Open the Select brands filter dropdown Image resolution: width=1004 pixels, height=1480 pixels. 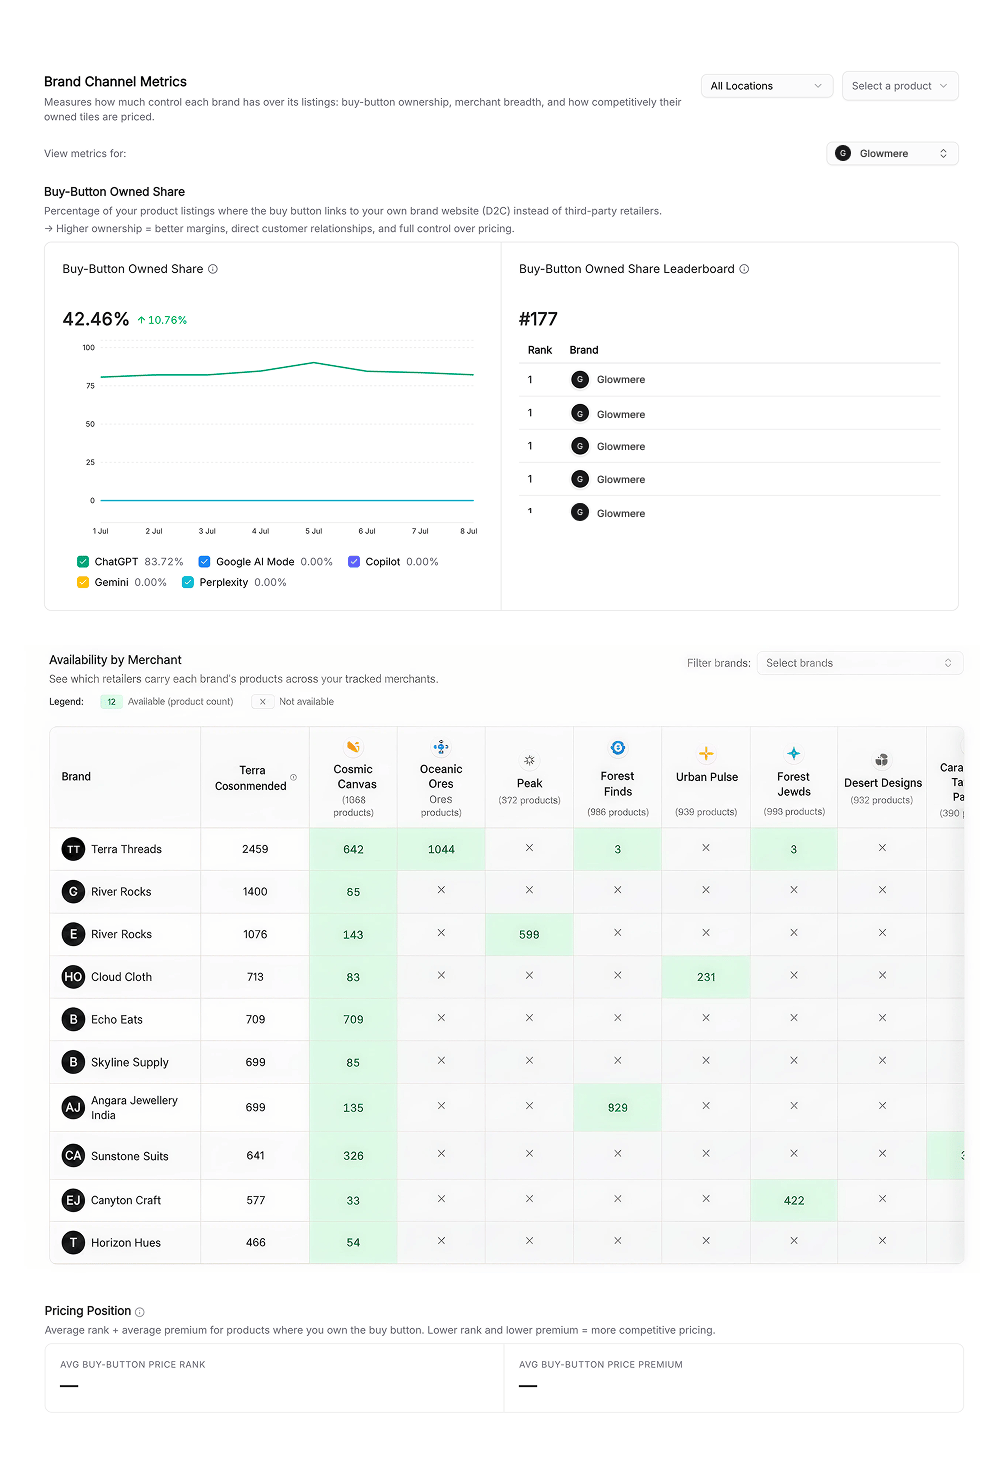tap(859, 663)
